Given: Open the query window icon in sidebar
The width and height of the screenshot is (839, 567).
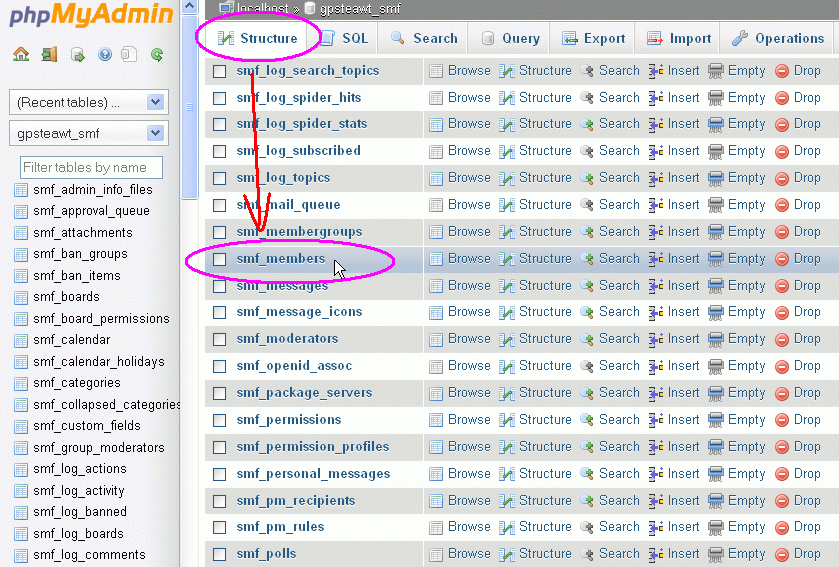Looking at the screenshot, I should [x=78, y=55].
